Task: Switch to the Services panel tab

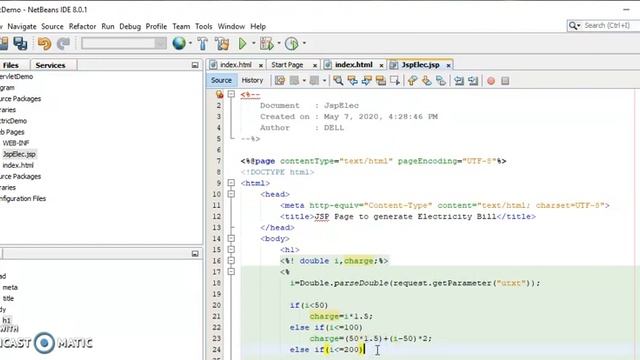Action: pos(50,65)
